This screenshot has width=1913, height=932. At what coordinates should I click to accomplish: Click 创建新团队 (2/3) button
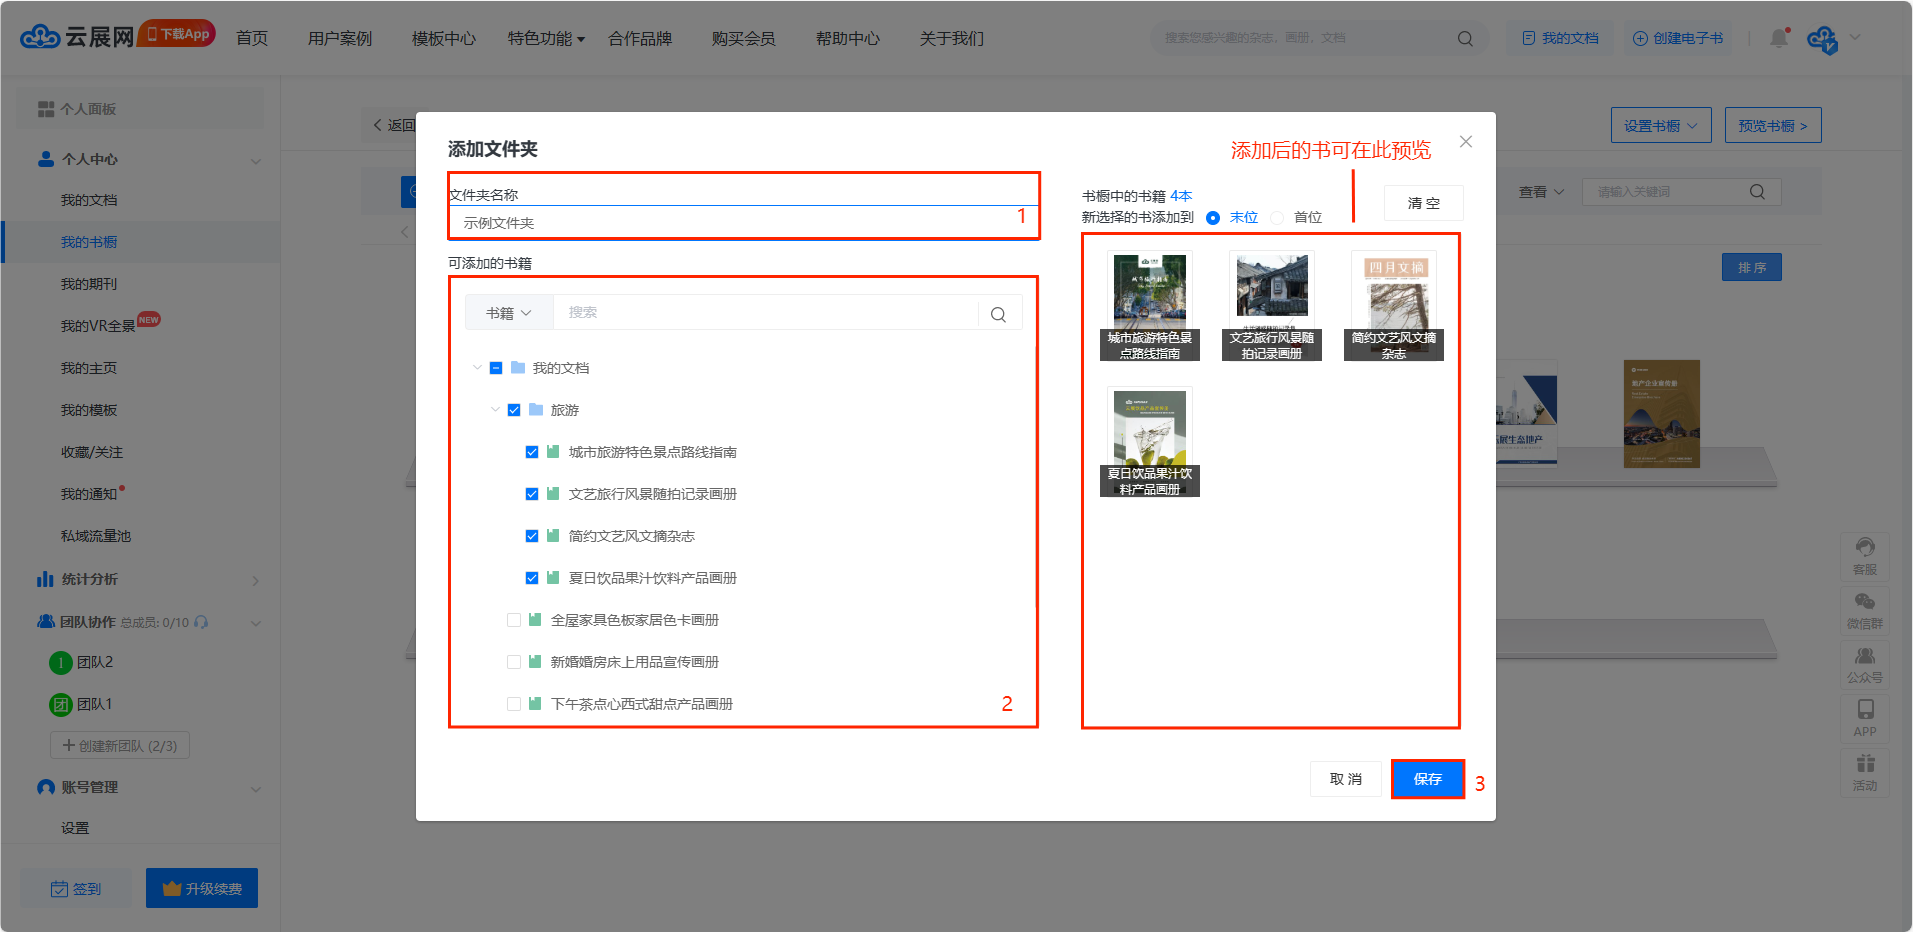click(120, 746)
